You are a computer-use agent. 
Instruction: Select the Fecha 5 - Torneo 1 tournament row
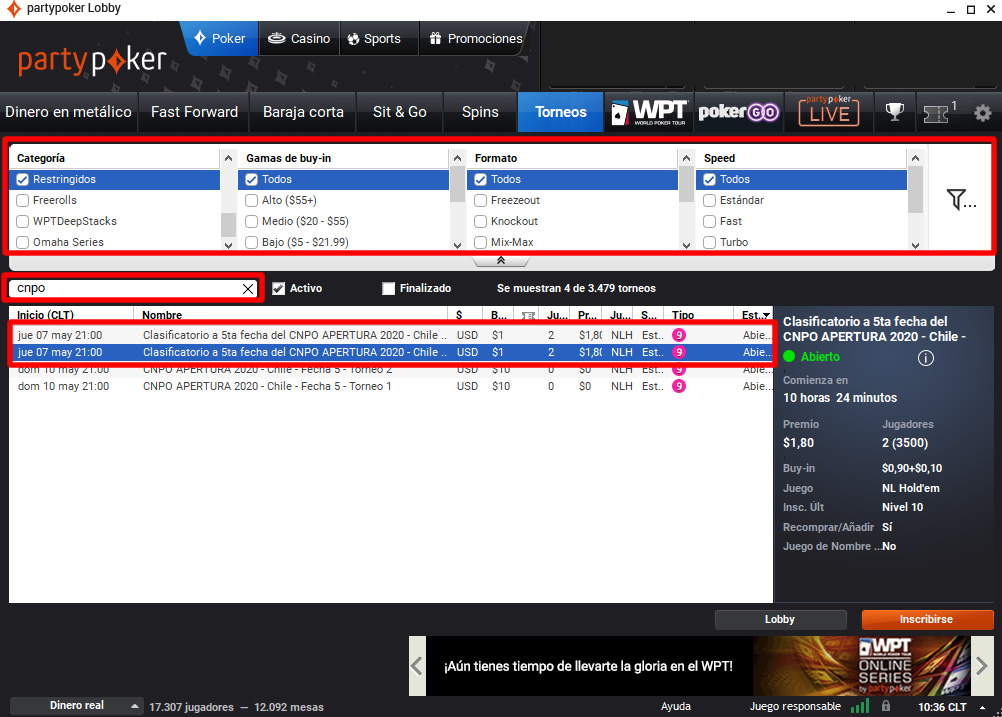[x=391, y=386]
